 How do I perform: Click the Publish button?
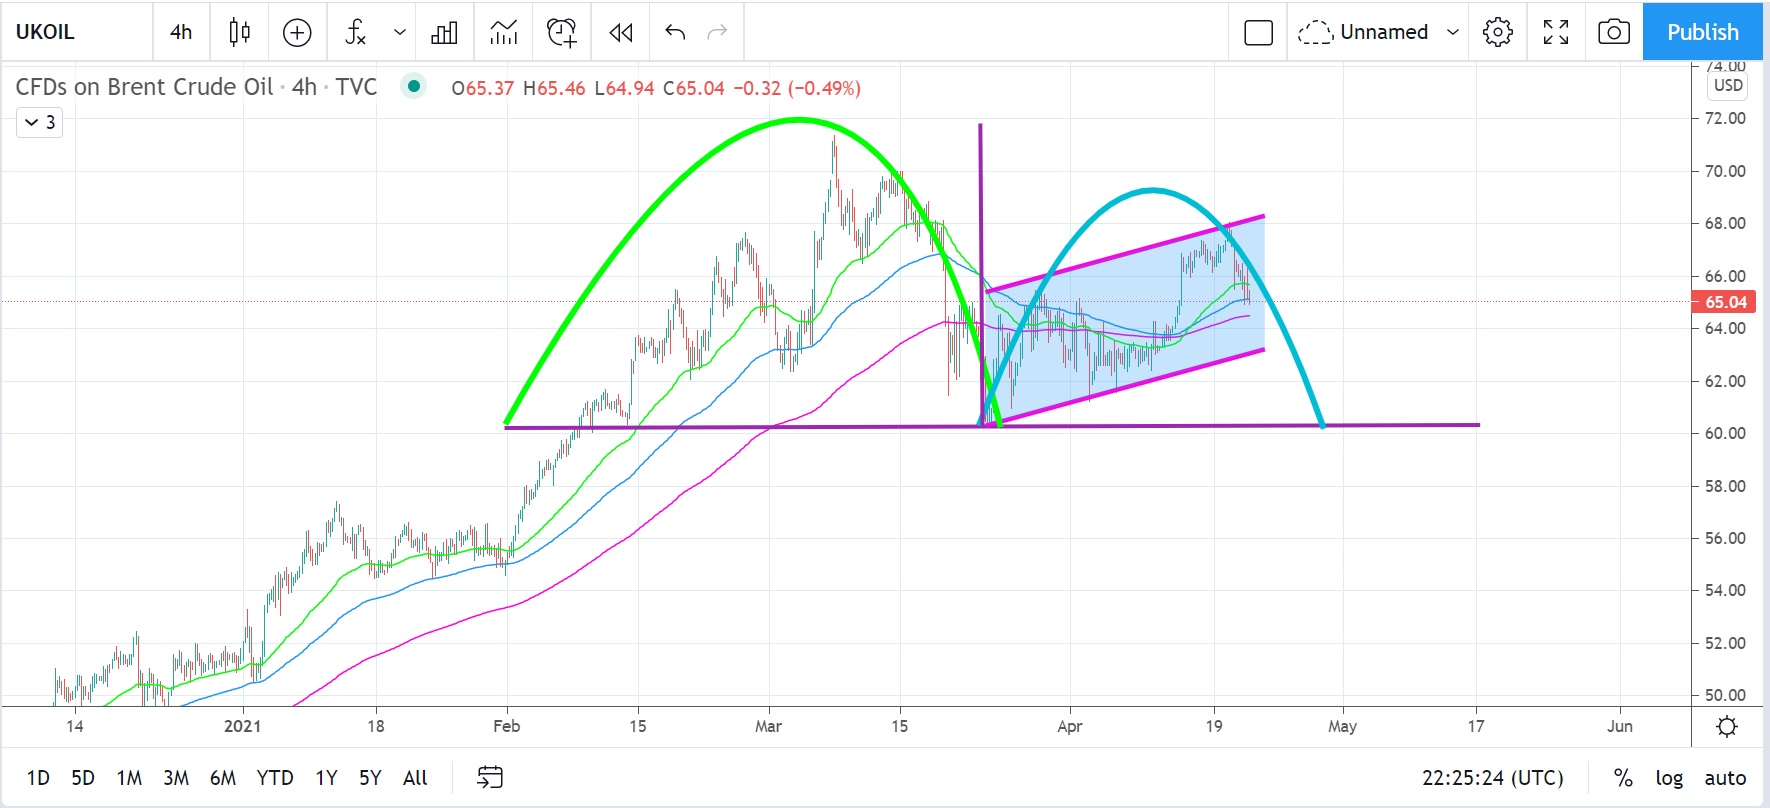tap(1703, 32)
